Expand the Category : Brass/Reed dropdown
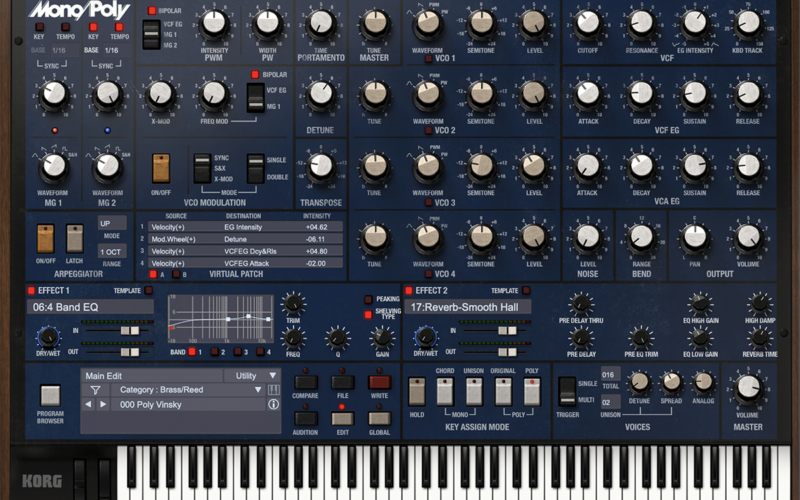 pos(189,390)
